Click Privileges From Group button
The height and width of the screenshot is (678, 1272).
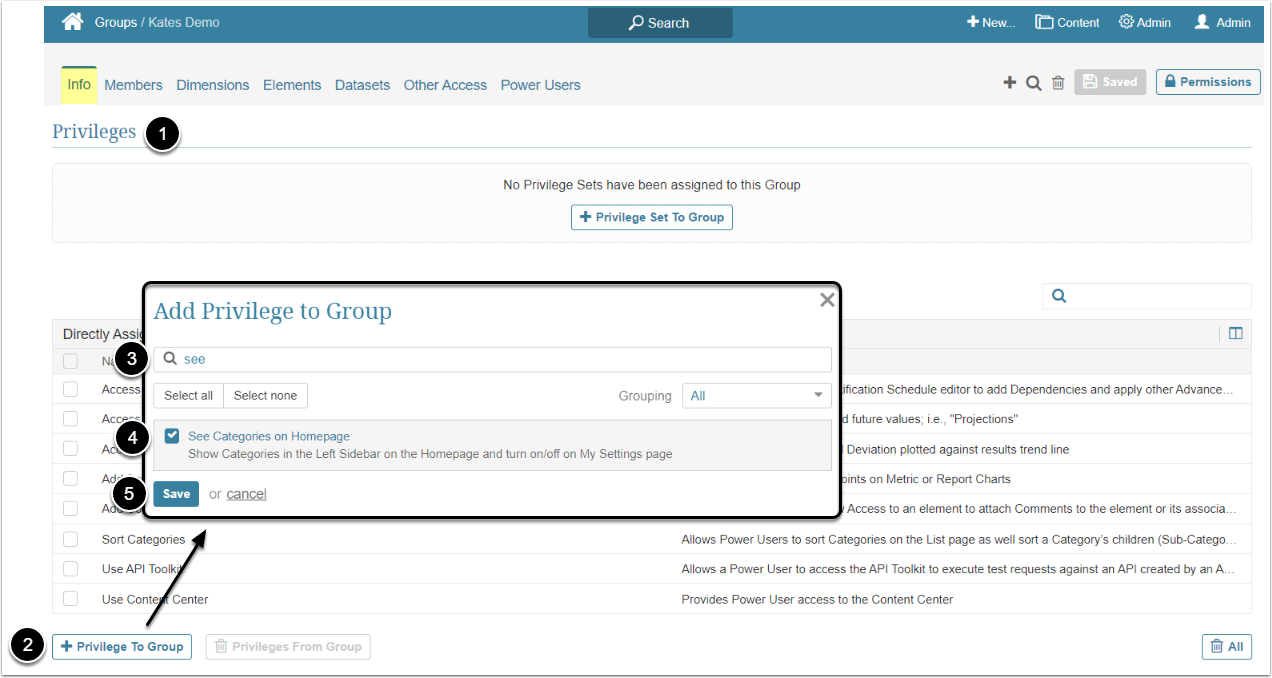click(x=288, y=647)
